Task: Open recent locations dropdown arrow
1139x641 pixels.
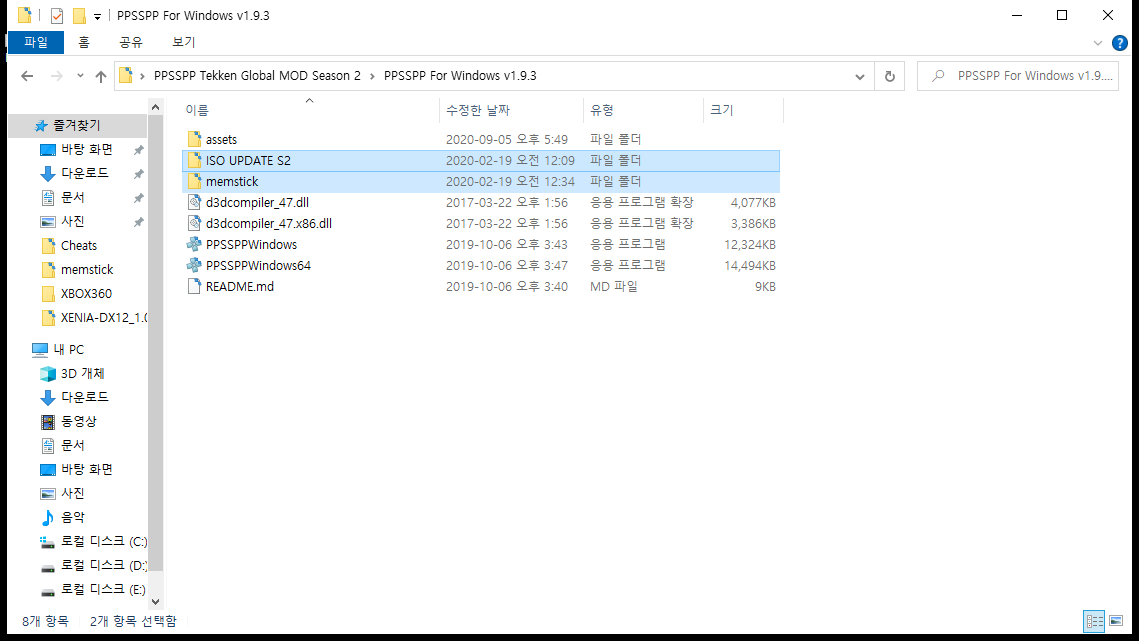Action: (80, 76)
